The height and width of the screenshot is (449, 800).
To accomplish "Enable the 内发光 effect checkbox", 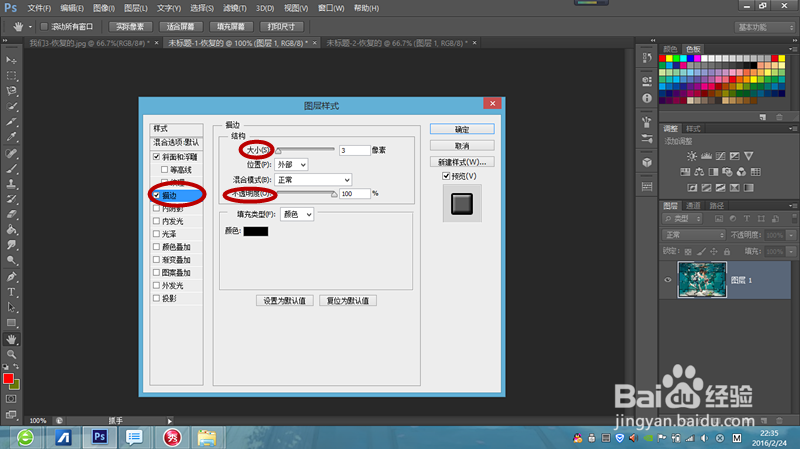I will (x=157, y=221).
